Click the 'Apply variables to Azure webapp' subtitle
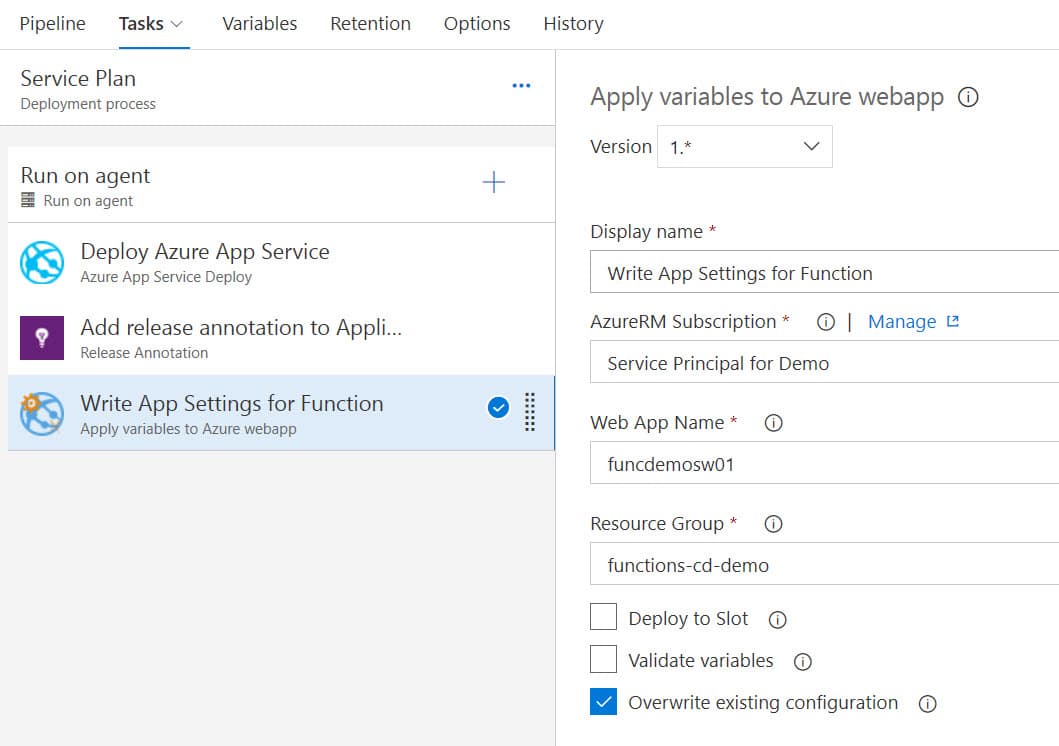The height and width of the screenshot is (746, 1059). [x=188, y=429]
